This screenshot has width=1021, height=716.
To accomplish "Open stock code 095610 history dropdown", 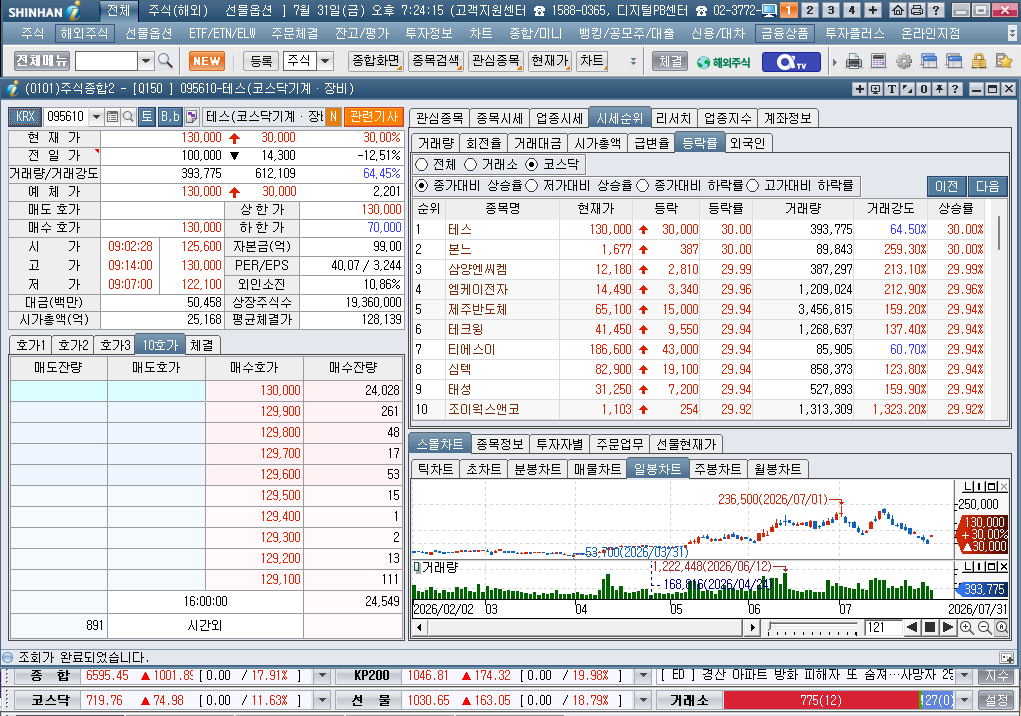I will click(96, 117).
